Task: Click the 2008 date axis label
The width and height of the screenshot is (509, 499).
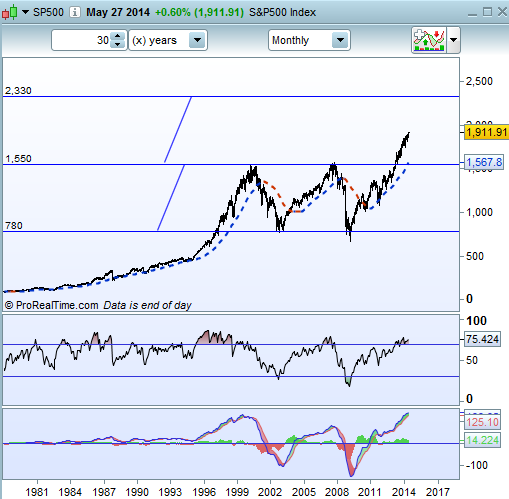Action: [337, 492]
